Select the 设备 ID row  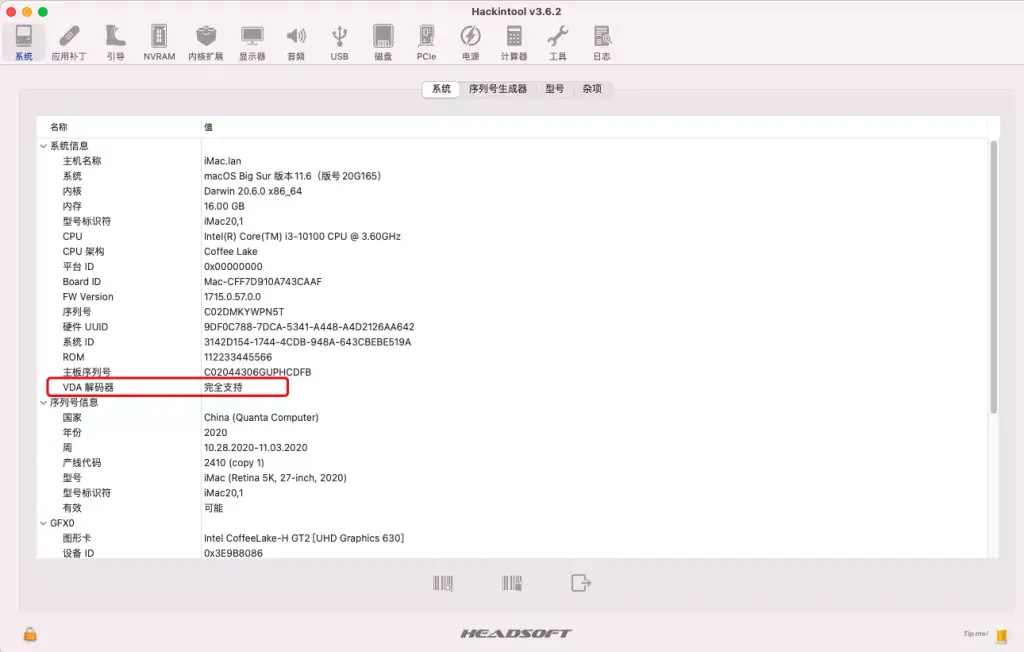513,553
